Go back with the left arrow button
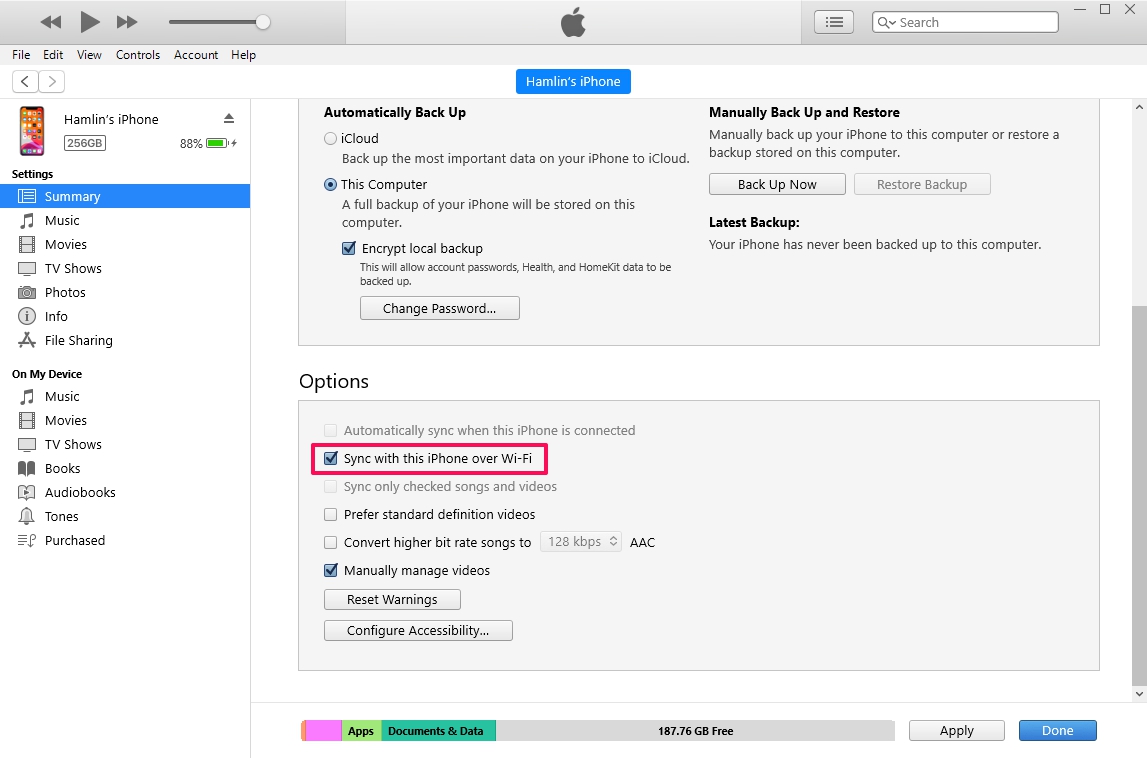This screenshot has width=1147, height=758. point(25,82)
